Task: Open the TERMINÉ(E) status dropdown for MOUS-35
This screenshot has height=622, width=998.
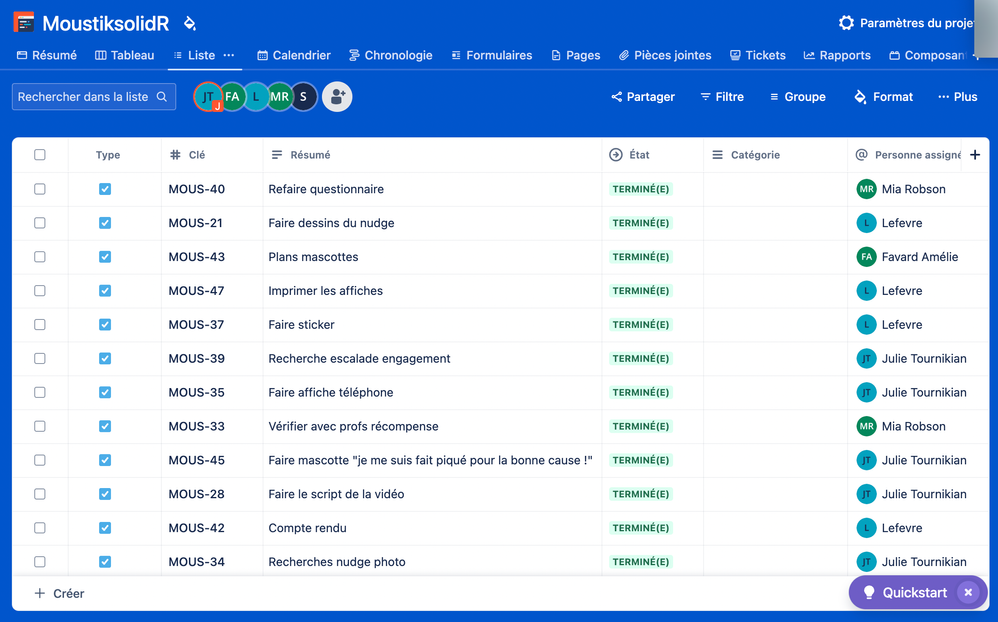Action: coord(641,392)
